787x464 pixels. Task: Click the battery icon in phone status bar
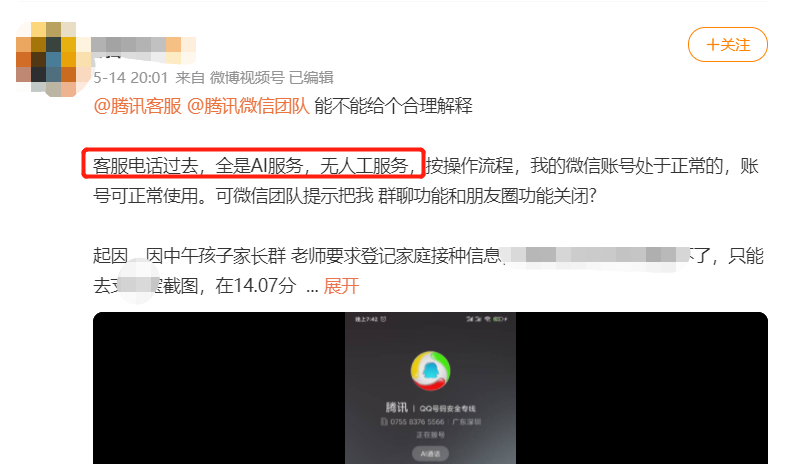coord(499,319)
